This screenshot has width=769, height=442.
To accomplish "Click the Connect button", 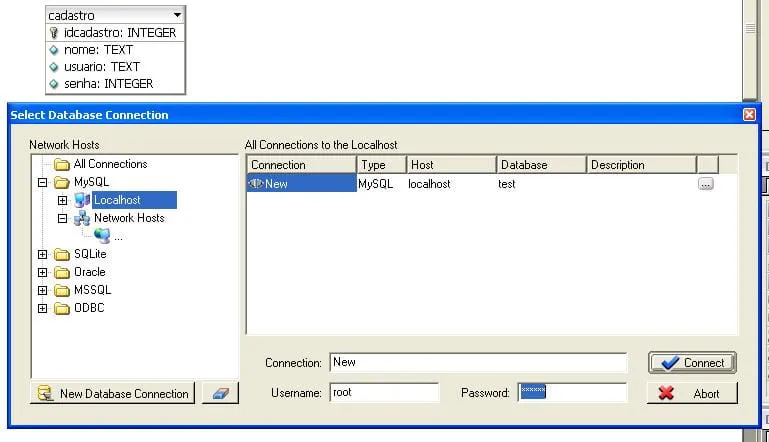I will click(692, 363).
